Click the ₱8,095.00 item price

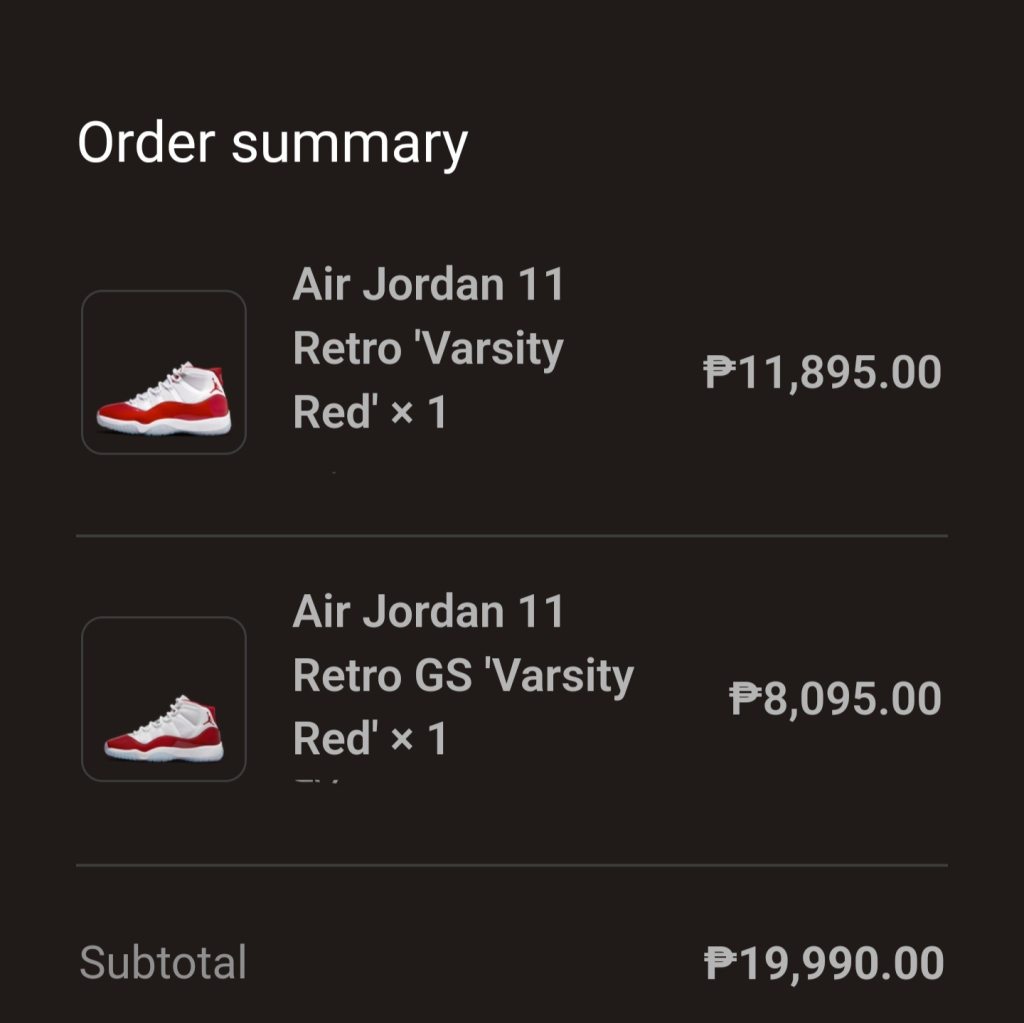click(835, 699)
